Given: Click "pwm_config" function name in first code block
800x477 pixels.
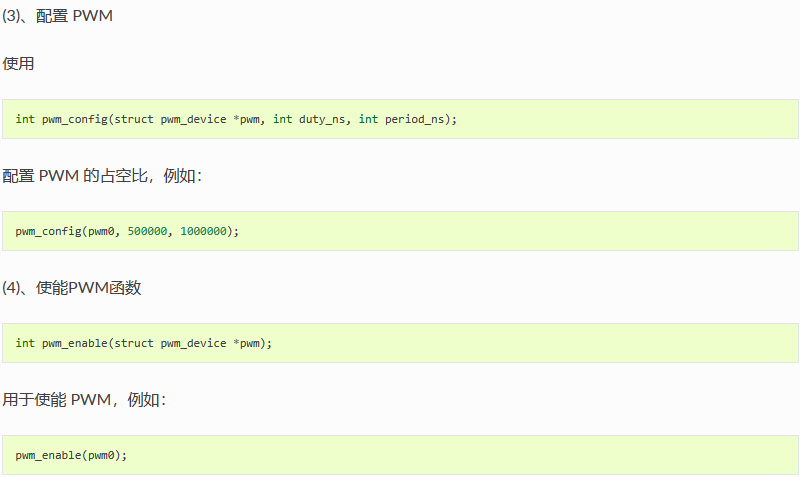Looking at the screenshot, I should [x=74, y=119].
